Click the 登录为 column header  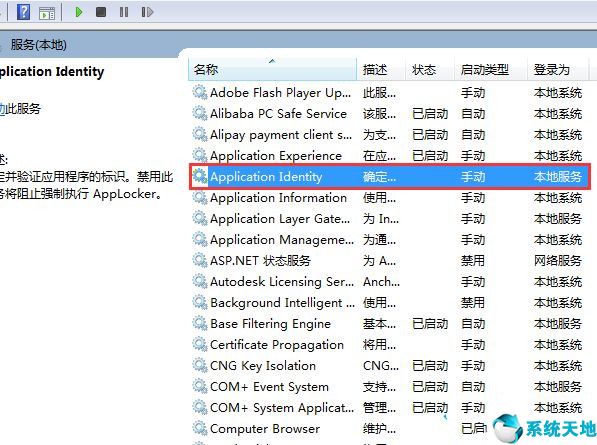coord(558,70)
